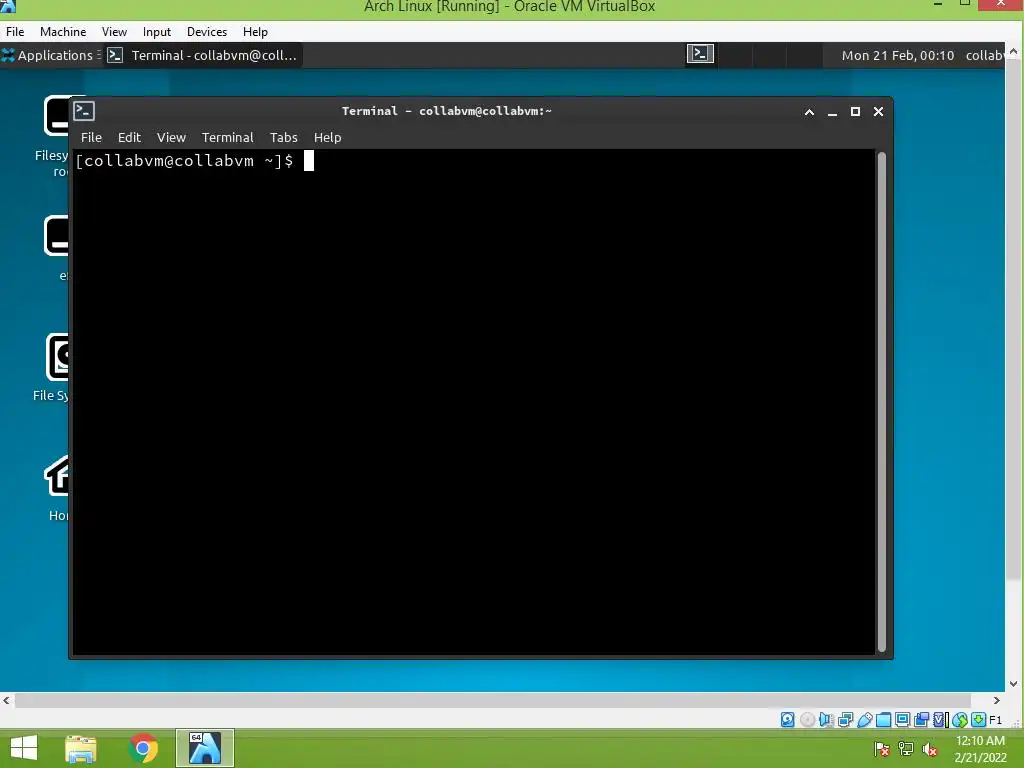
Task: Click the VirtualBox USB devices indicator
Action: click(865, 720)
